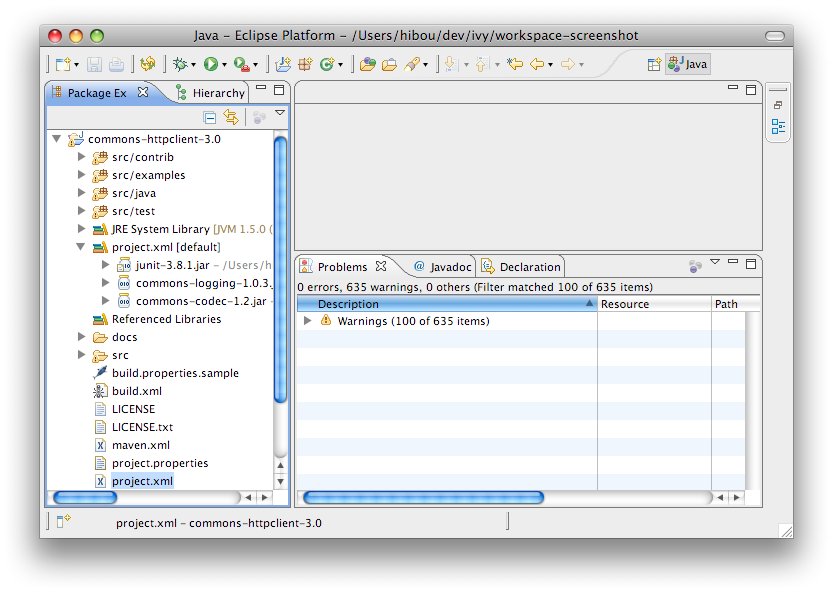Click the Problems view horizontal scrollbar thumb

tap(423, 497)
